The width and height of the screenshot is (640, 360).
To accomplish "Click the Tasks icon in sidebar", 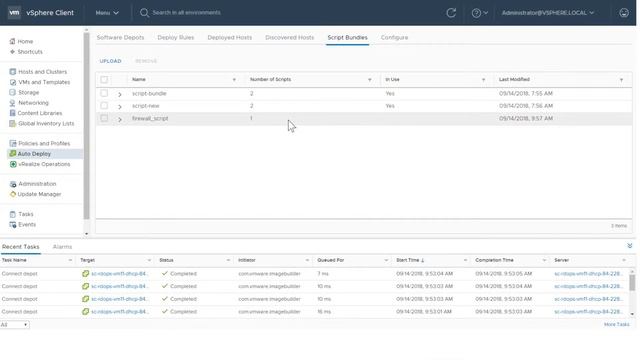I will coord(13,214).
